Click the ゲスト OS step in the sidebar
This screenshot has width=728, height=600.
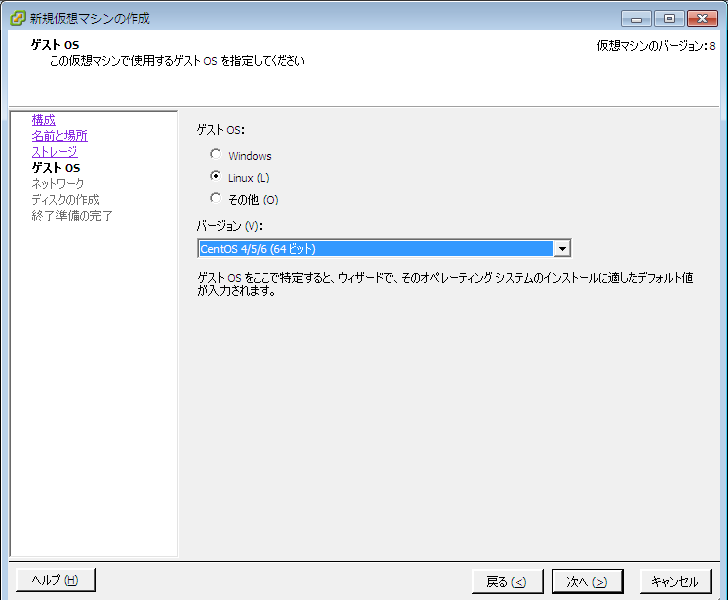point(56,168)
